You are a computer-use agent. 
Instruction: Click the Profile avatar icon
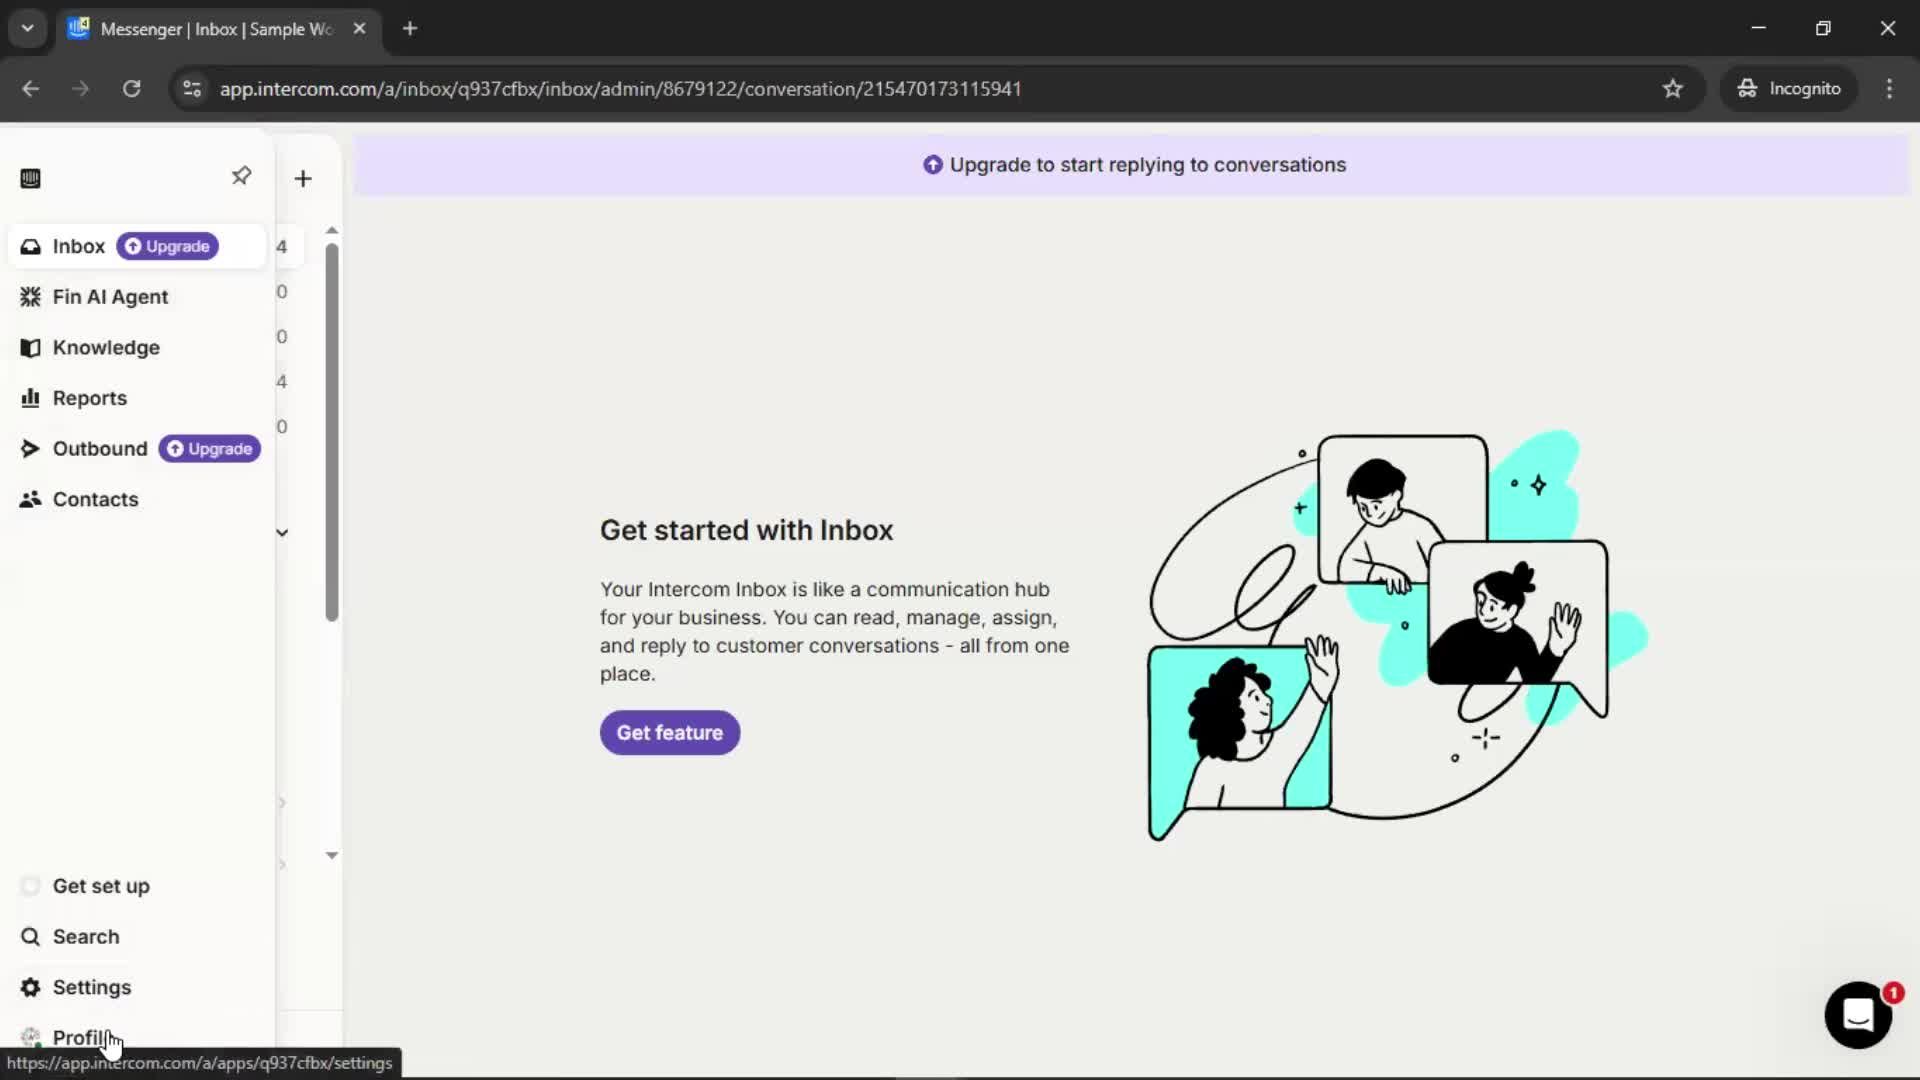[x=31, y=1037]
